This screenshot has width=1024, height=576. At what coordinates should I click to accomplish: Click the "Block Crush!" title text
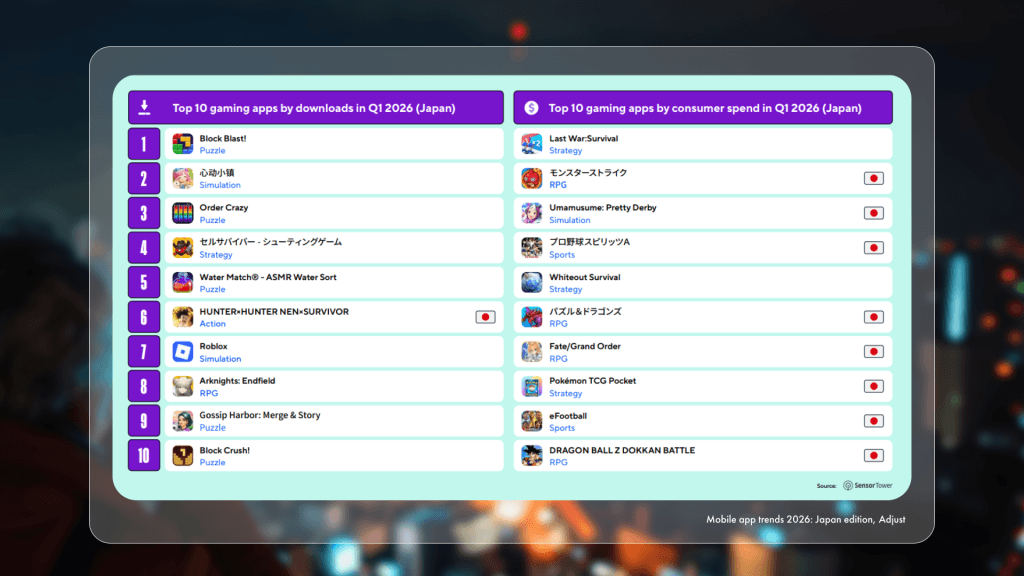(x=225, y=450)
